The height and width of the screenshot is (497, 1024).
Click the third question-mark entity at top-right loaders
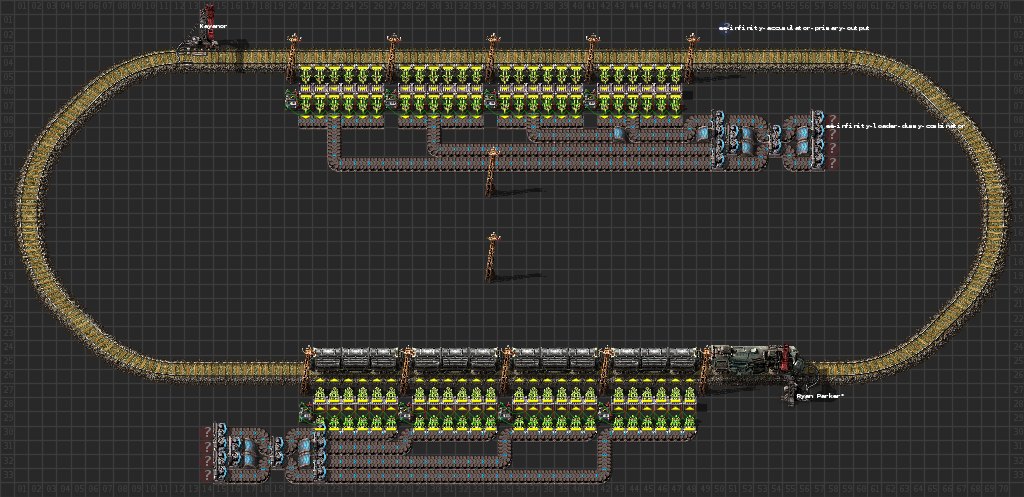[x=833, y=148]
